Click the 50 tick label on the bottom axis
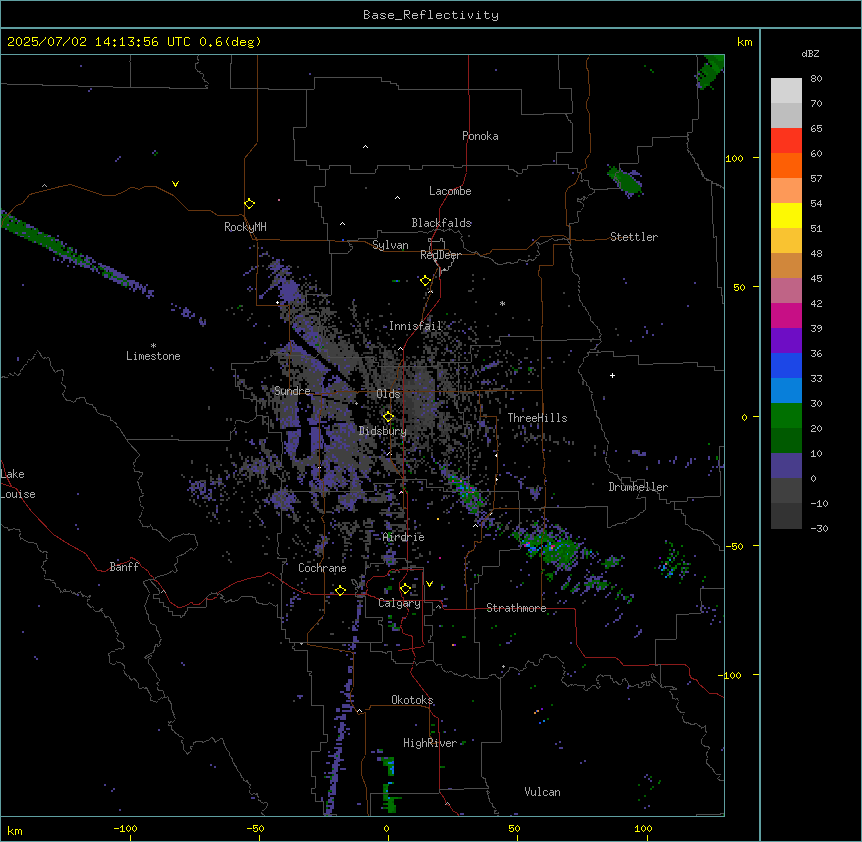 point(514,828)
